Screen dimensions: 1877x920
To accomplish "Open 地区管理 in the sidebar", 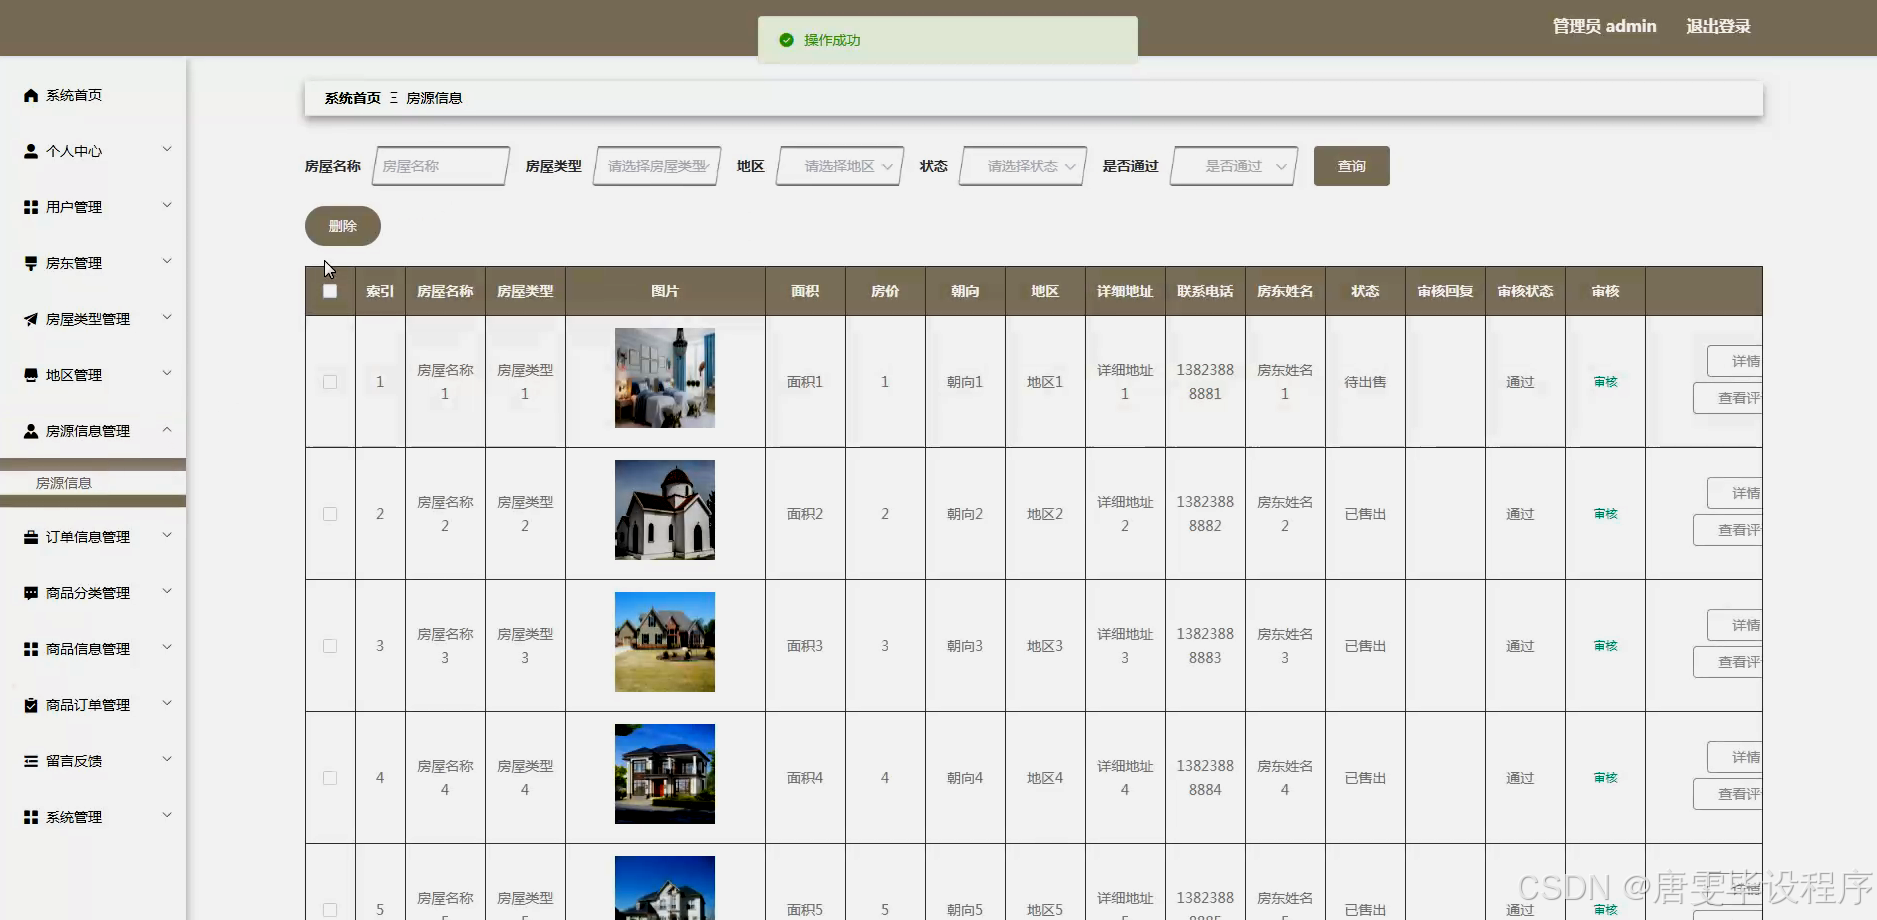I will 93,375.
